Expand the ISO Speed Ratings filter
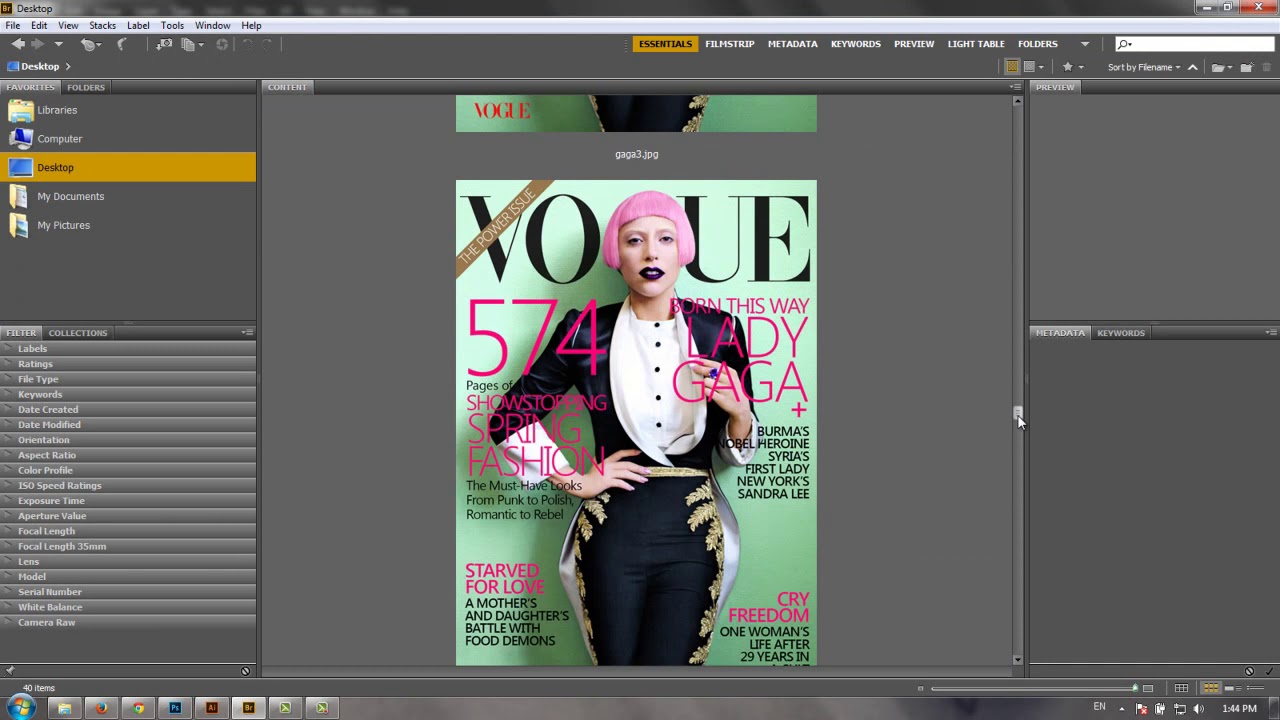Image resolution: width=1280 pixels, height=720 pixels. [x=128, y=485]
